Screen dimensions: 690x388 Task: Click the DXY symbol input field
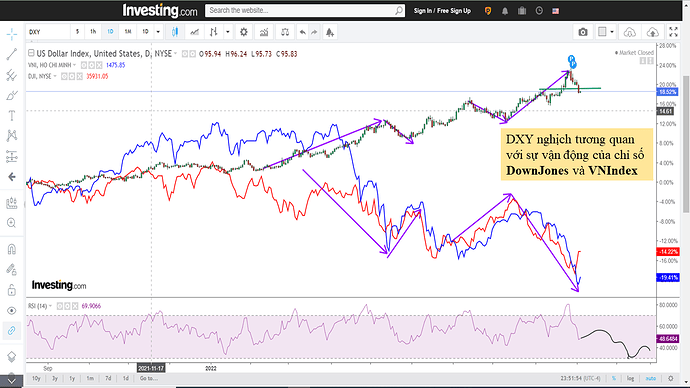[48, 32]
